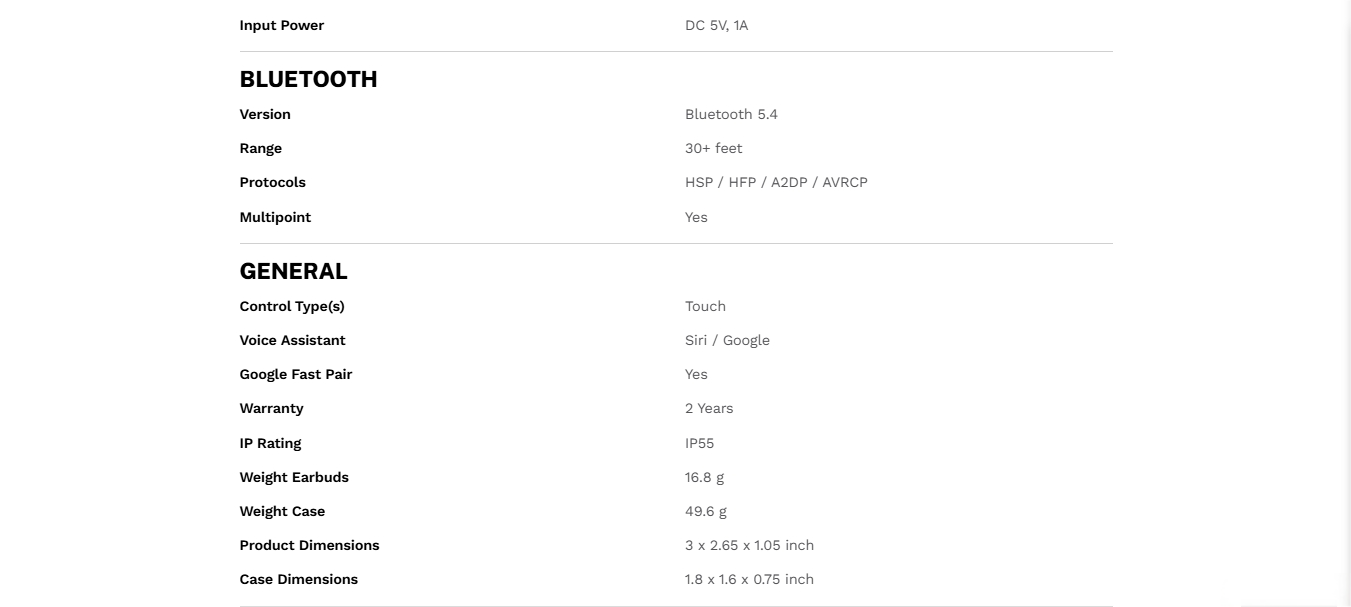1351x607 pixels.
Task: Click the BLUETOOTH section heading
Action: [x=308, y=80]
